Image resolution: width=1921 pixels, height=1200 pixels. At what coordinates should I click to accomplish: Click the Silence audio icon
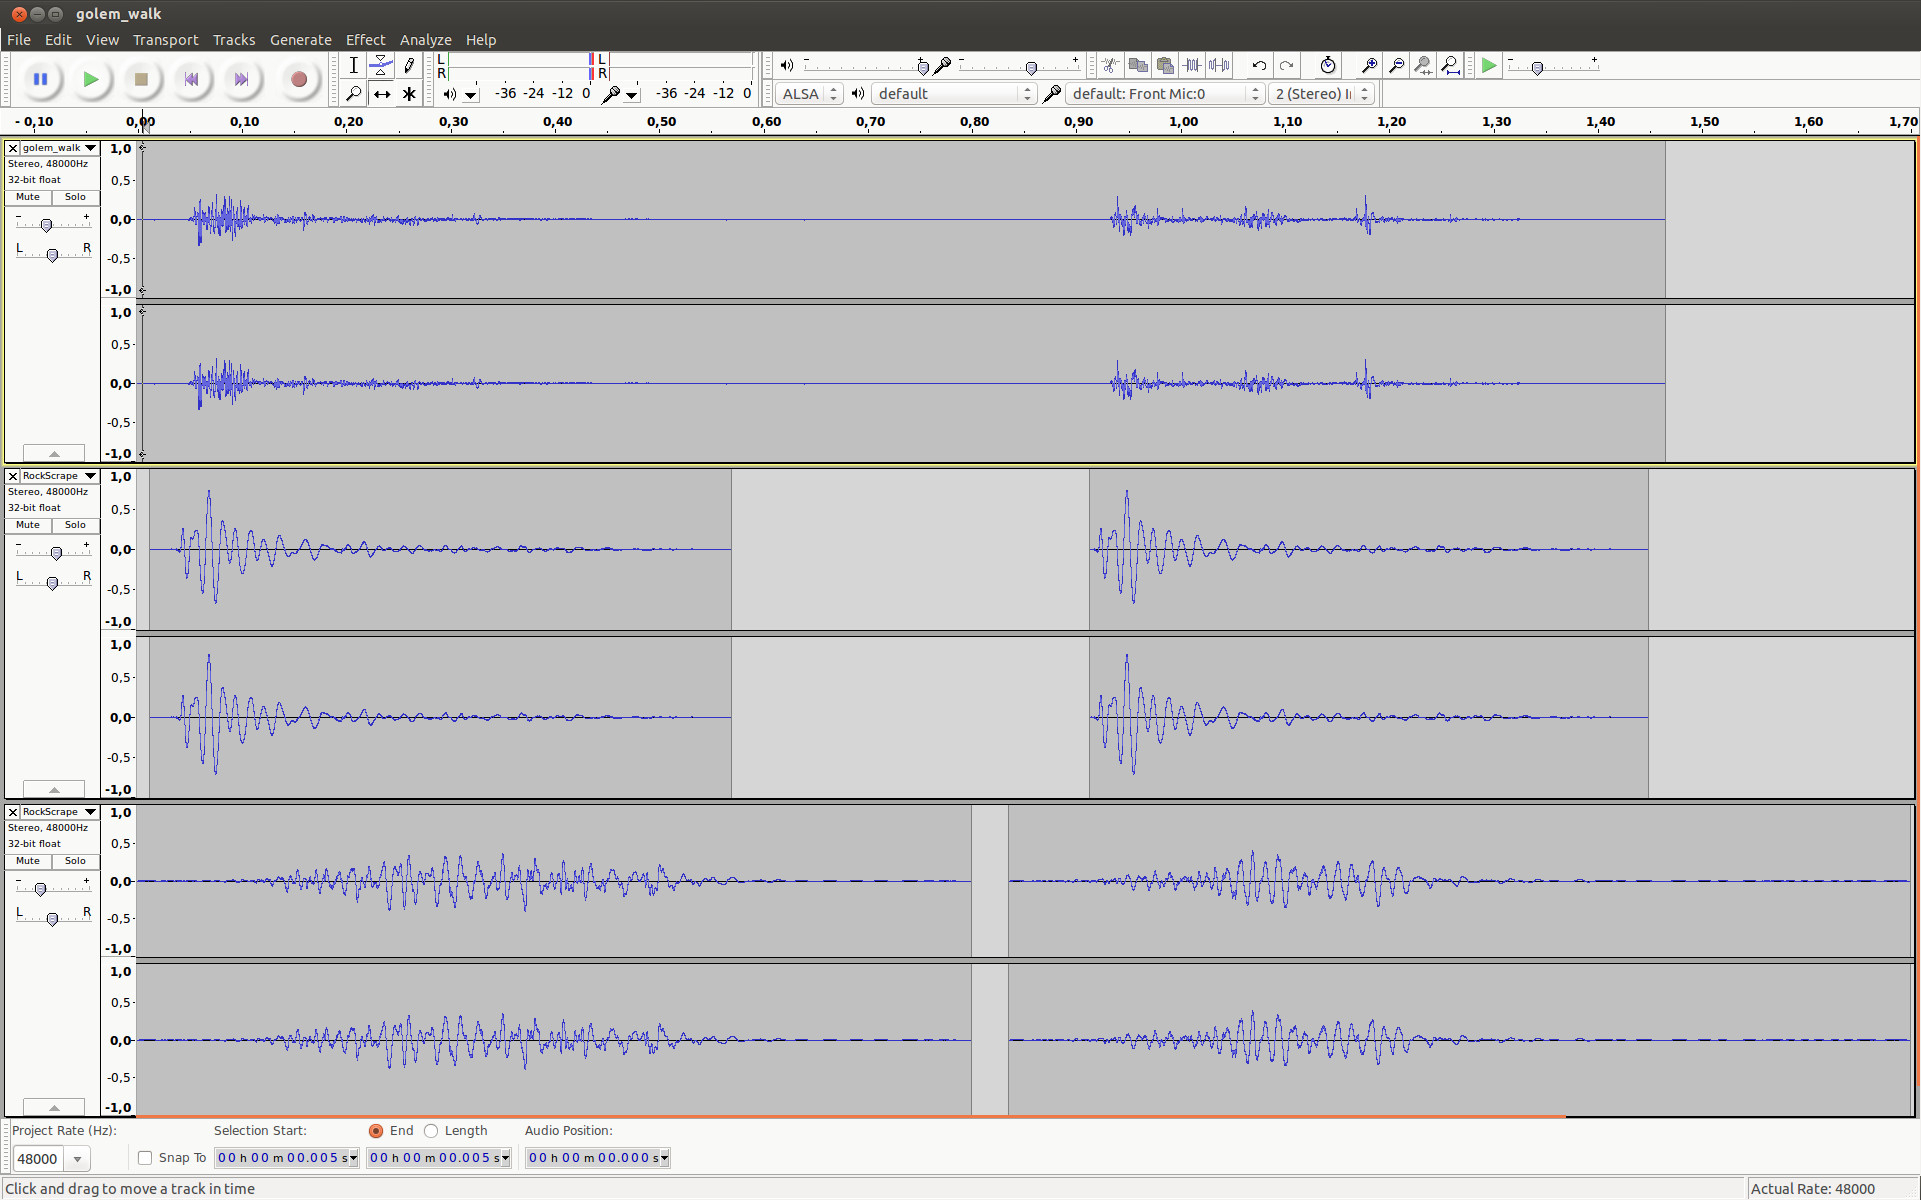tap(1219, 66)
